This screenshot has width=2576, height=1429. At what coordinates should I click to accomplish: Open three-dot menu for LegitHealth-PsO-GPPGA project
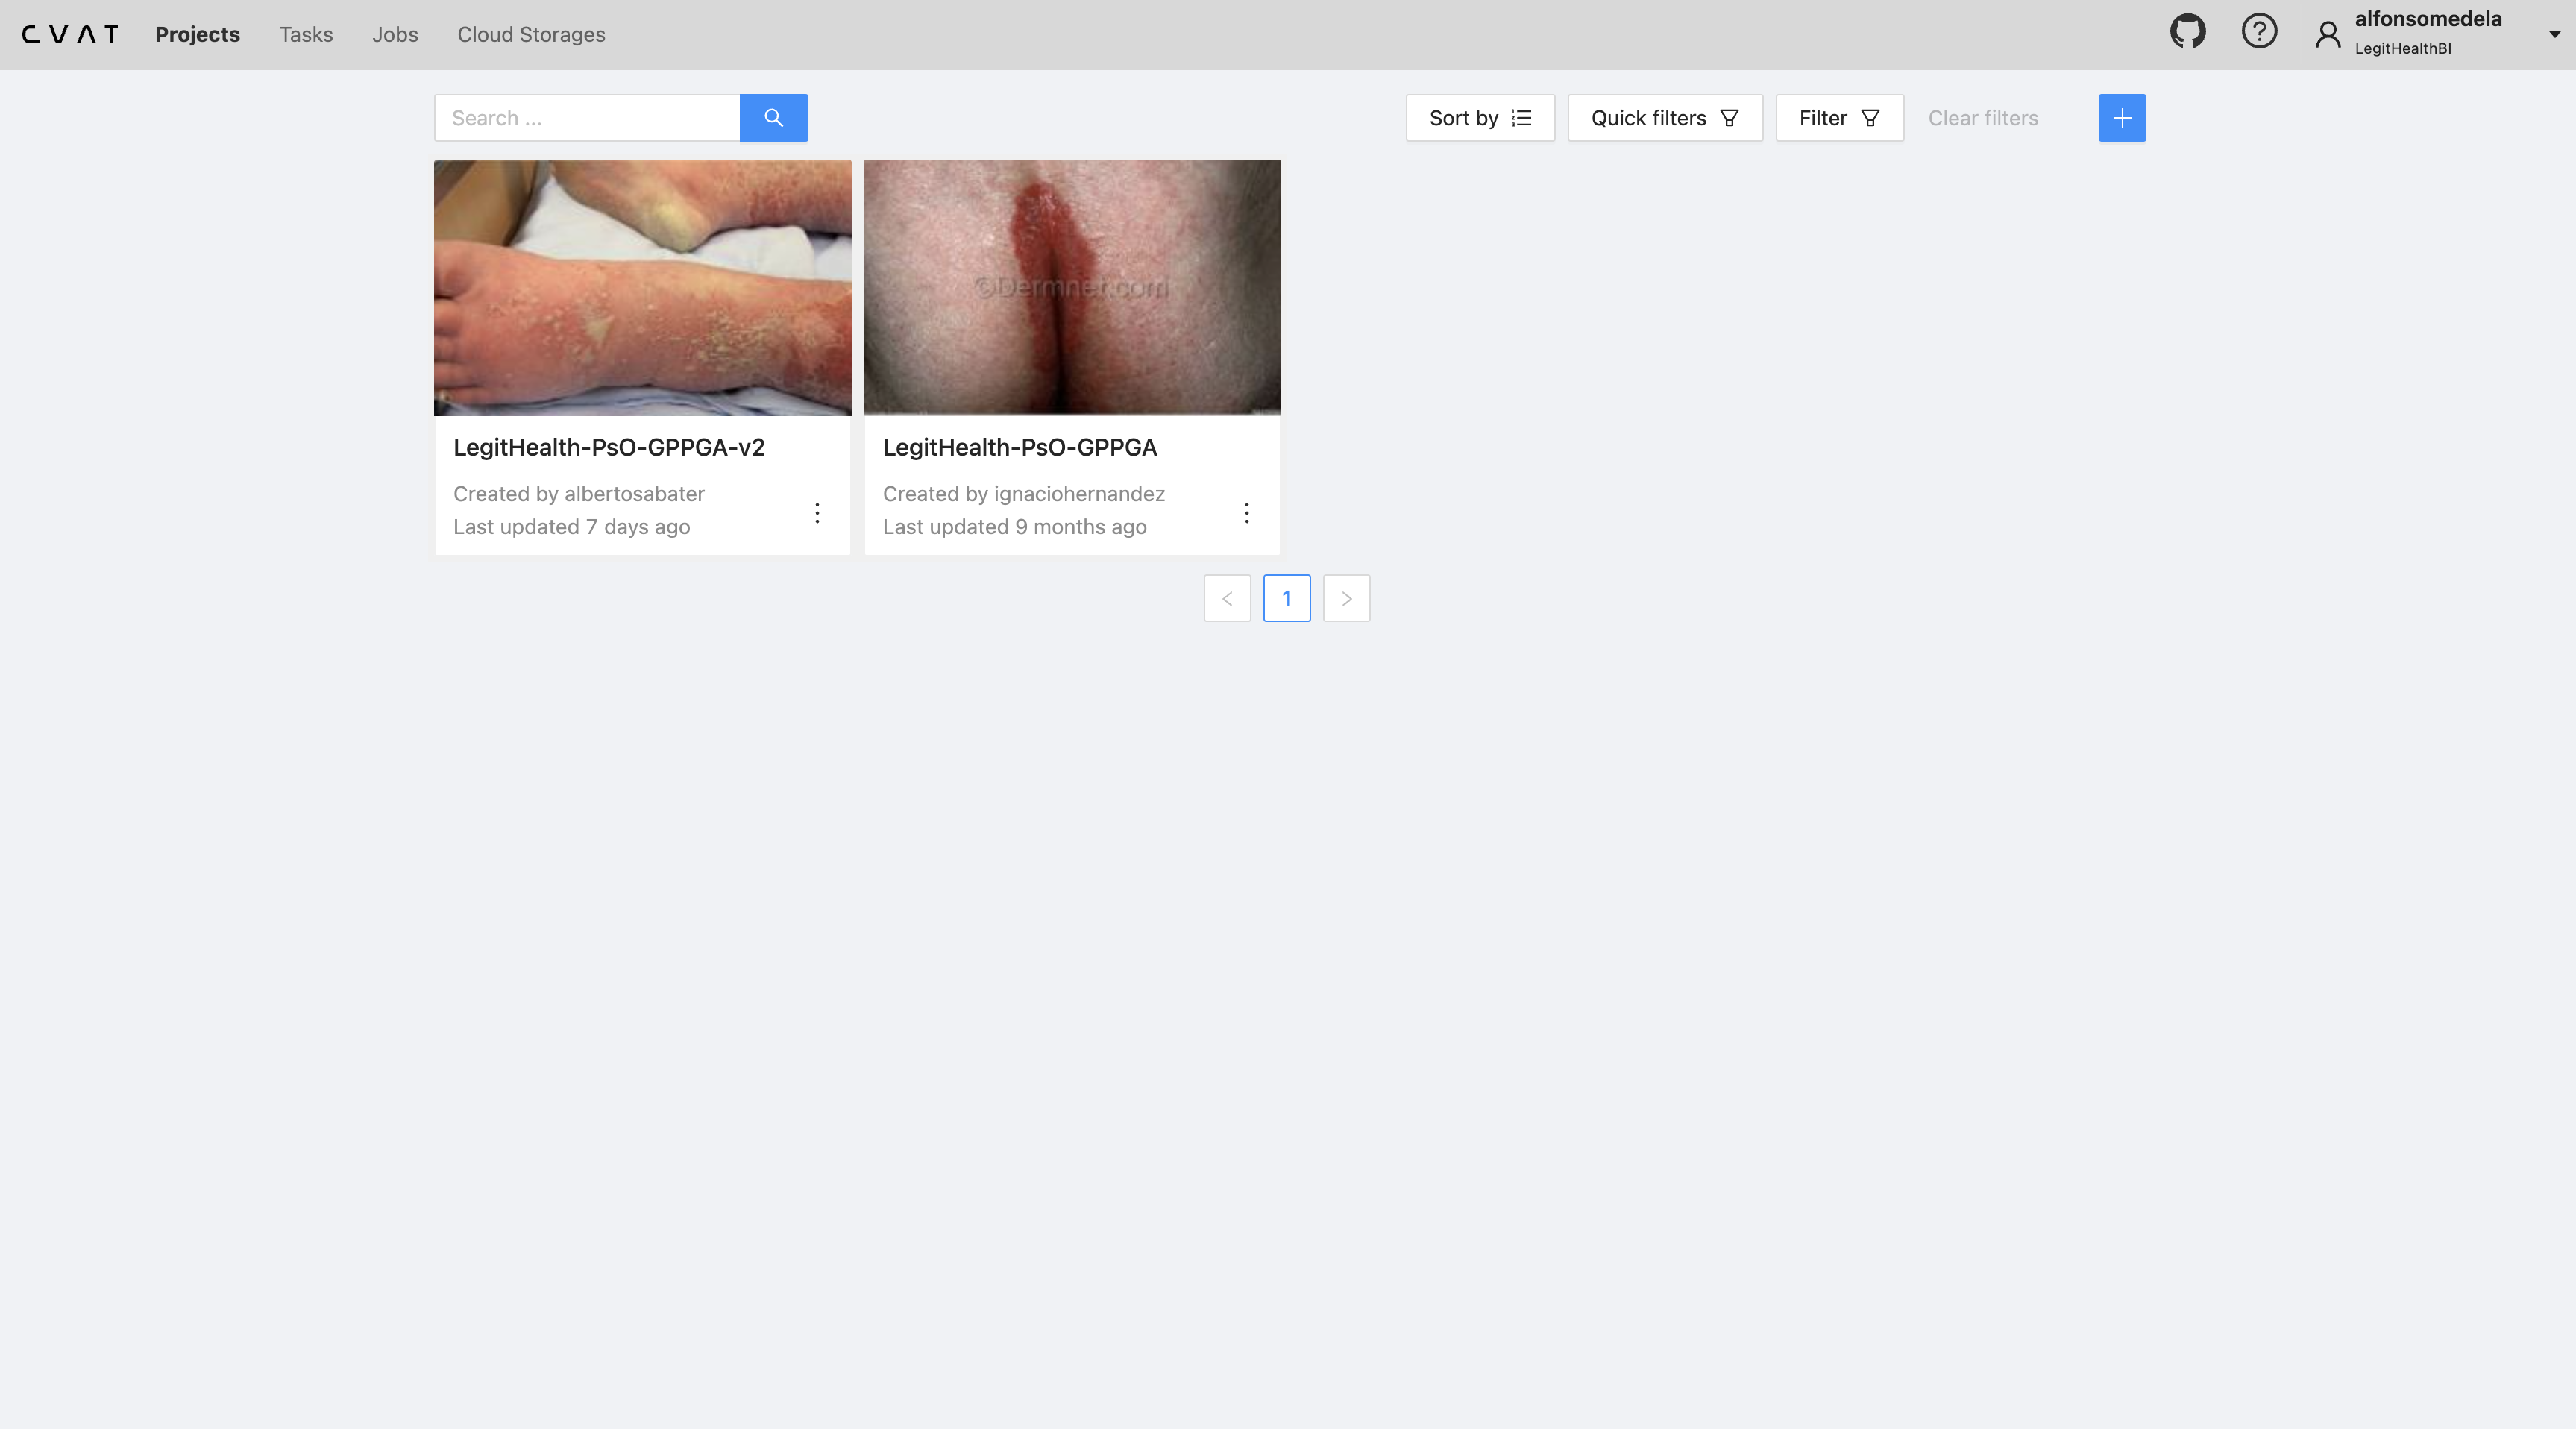coord(1246,513)
